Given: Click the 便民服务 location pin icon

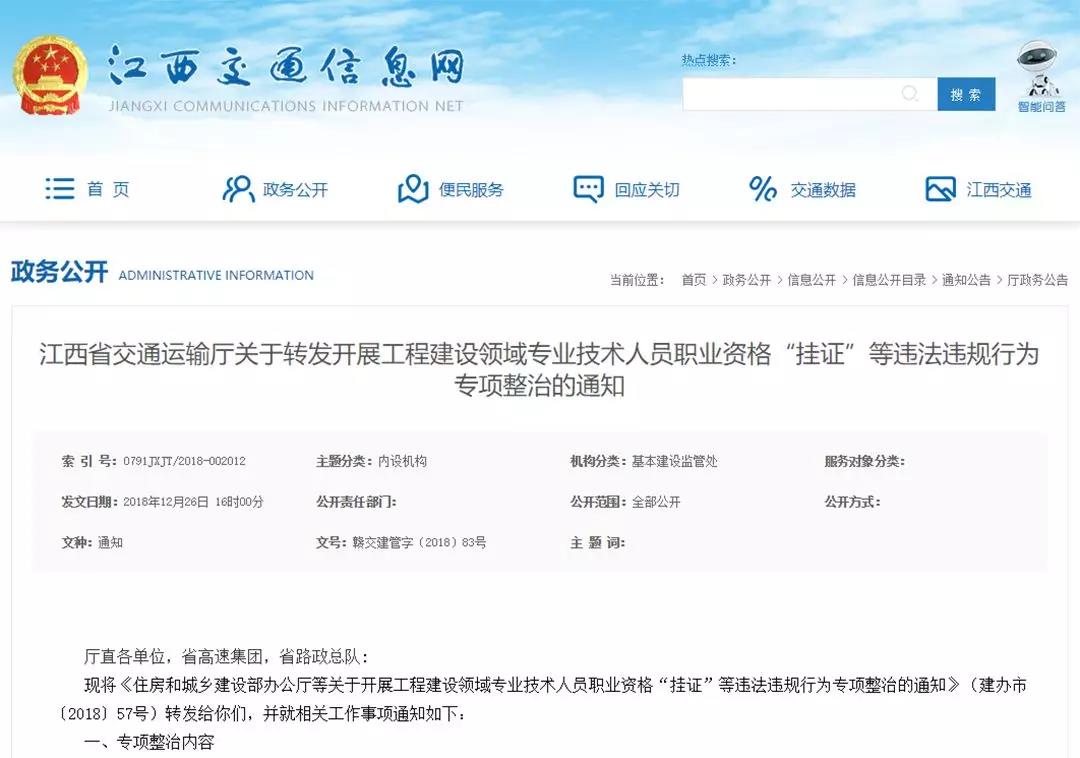Looking at the screenshot, I should point(412,188).
